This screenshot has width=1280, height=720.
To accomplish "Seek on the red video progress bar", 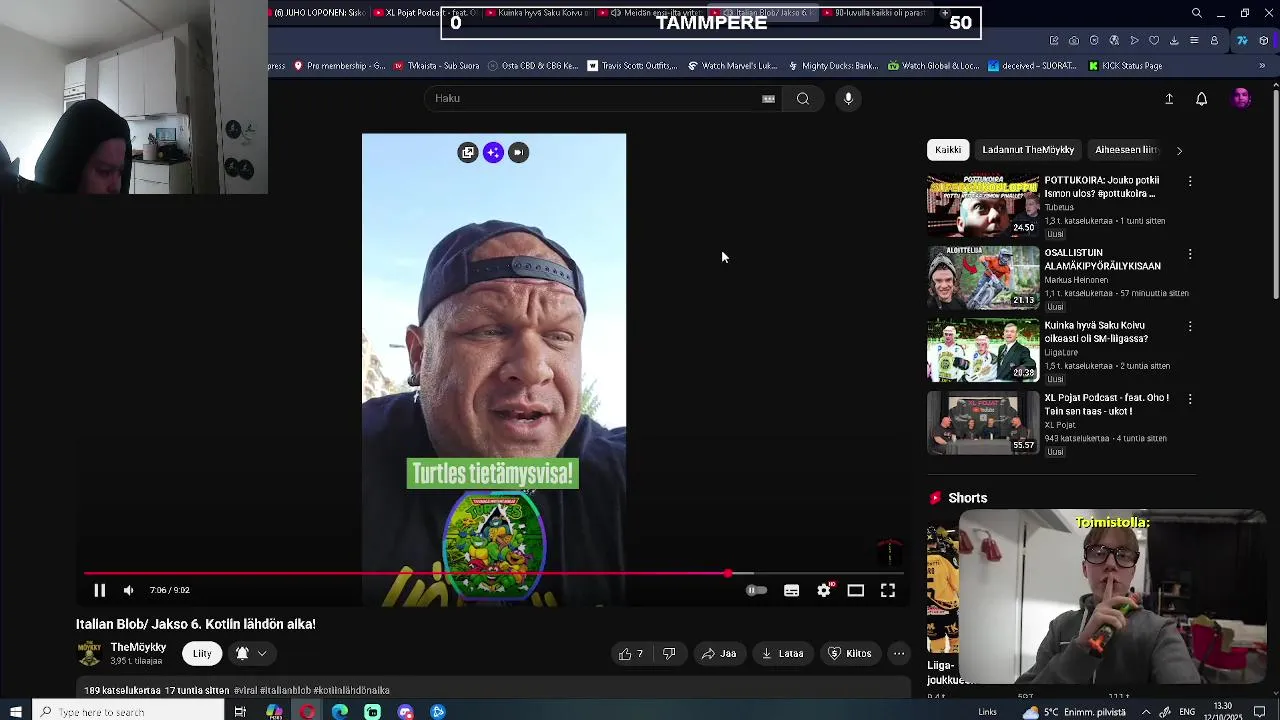I will coord(493,574).
